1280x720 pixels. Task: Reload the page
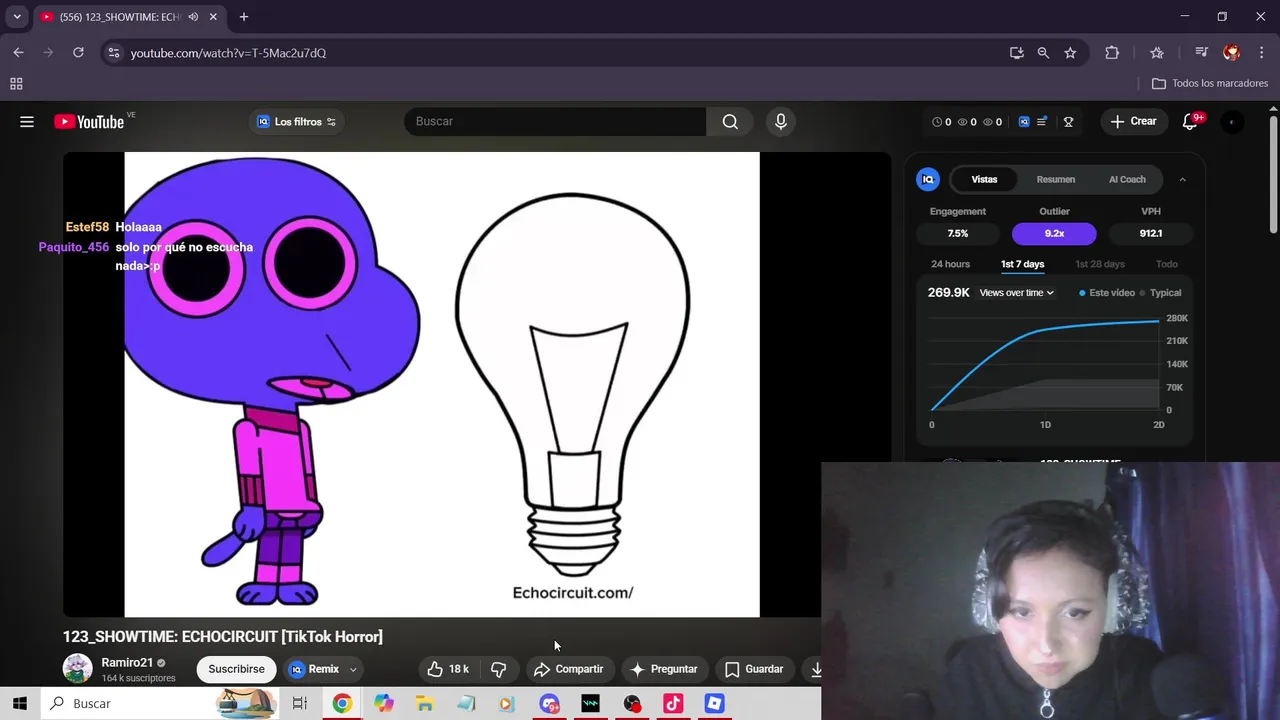coord(78,53)
